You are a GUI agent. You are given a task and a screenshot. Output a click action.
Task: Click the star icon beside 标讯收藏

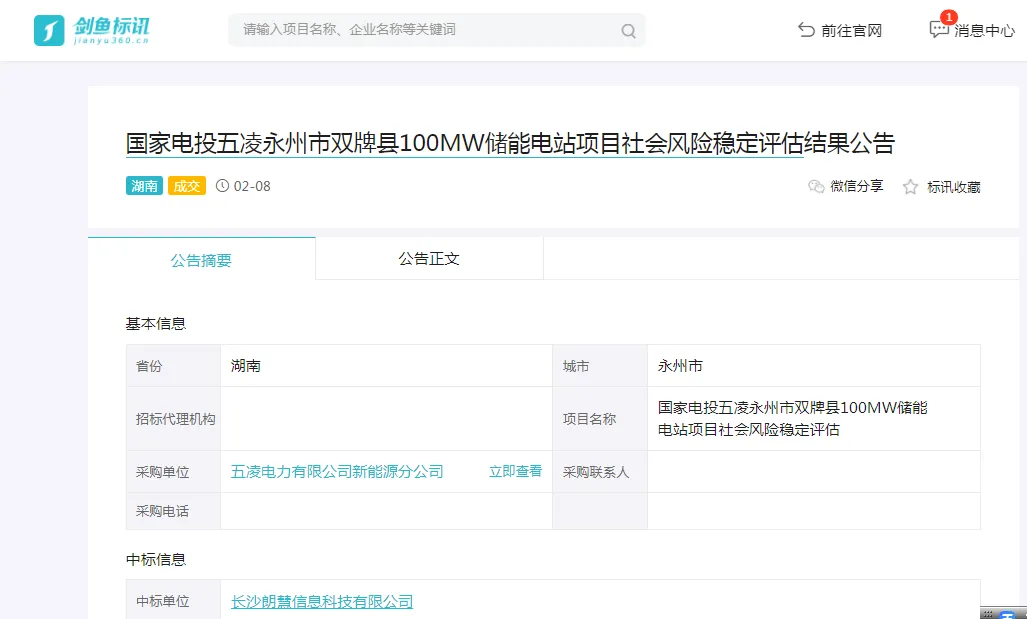[x=910, y=186]
